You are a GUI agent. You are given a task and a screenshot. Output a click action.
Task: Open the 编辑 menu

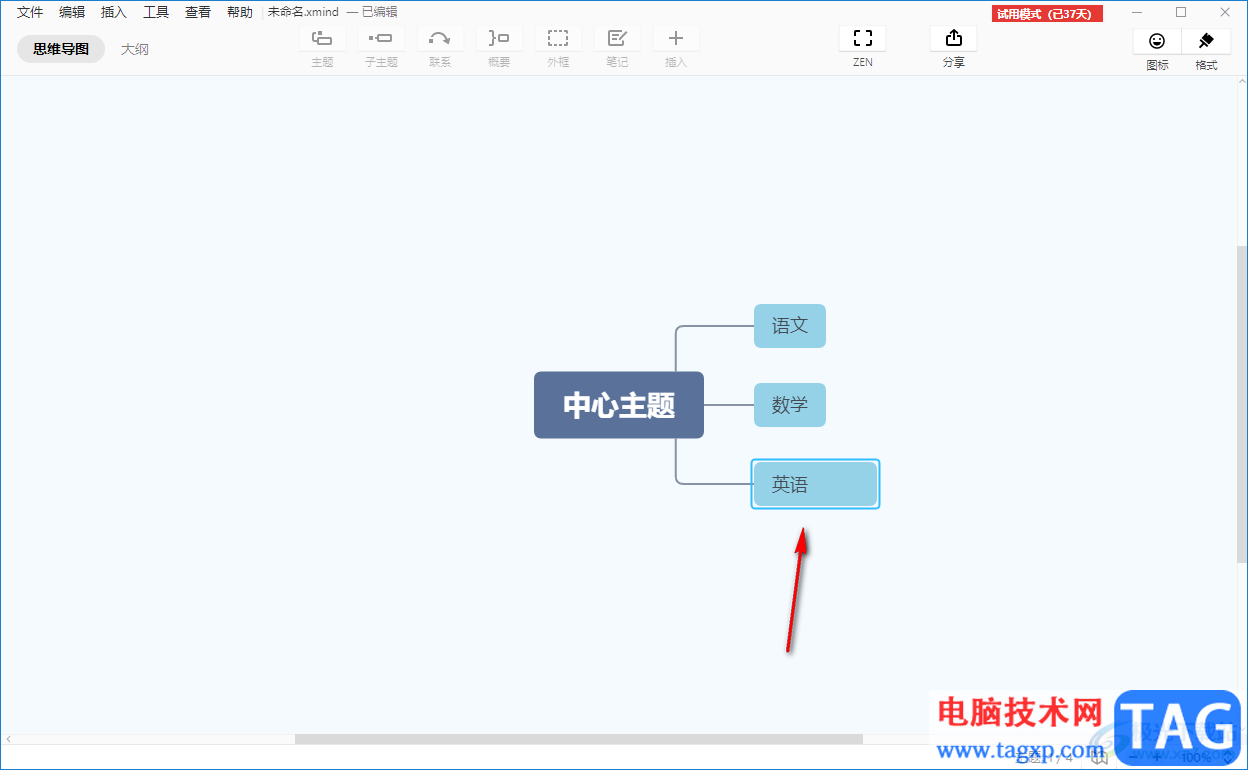point(72,12)
